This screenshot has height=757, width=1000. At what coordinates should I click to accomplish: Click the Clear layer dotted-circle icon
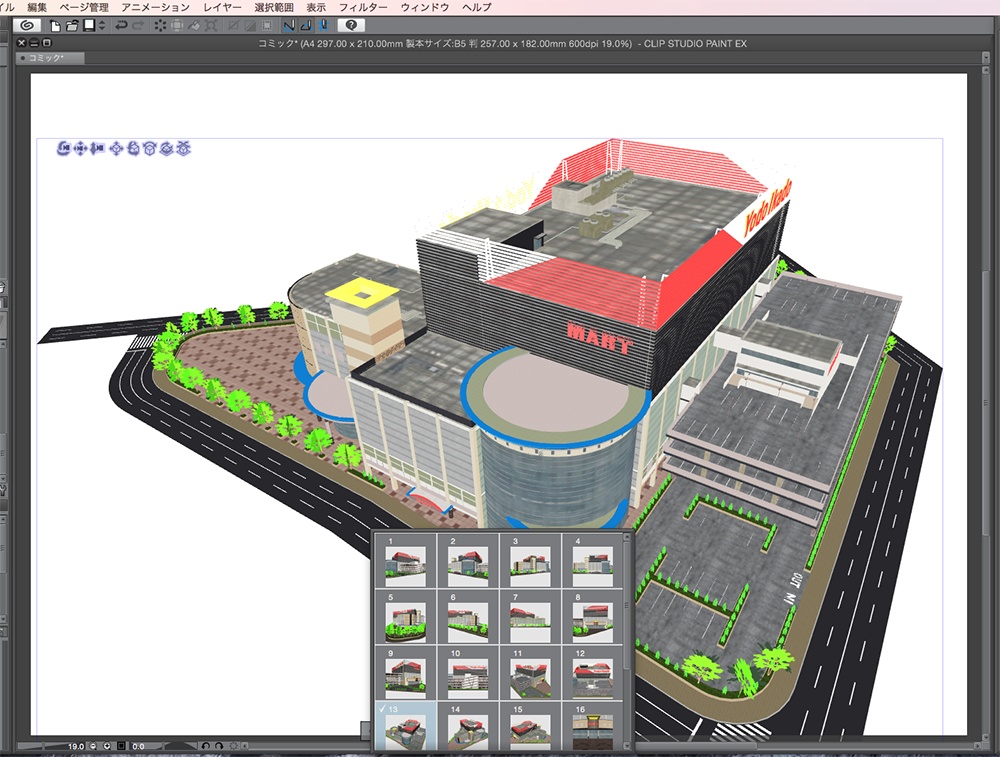click(160, 26)
